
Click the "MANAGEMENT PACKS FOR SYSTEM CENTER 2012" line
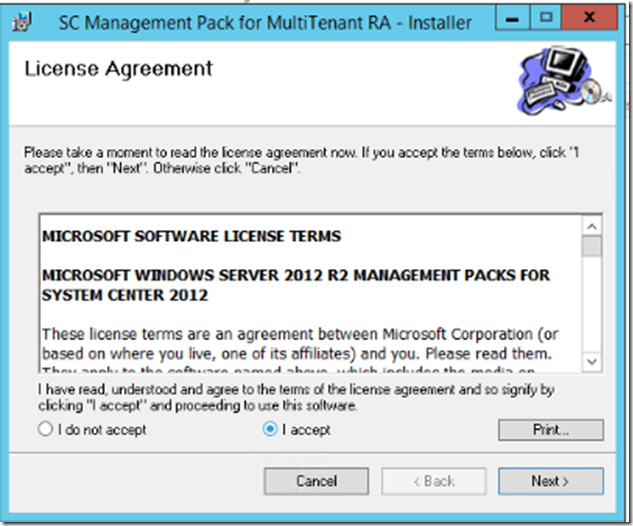(295, 285)
